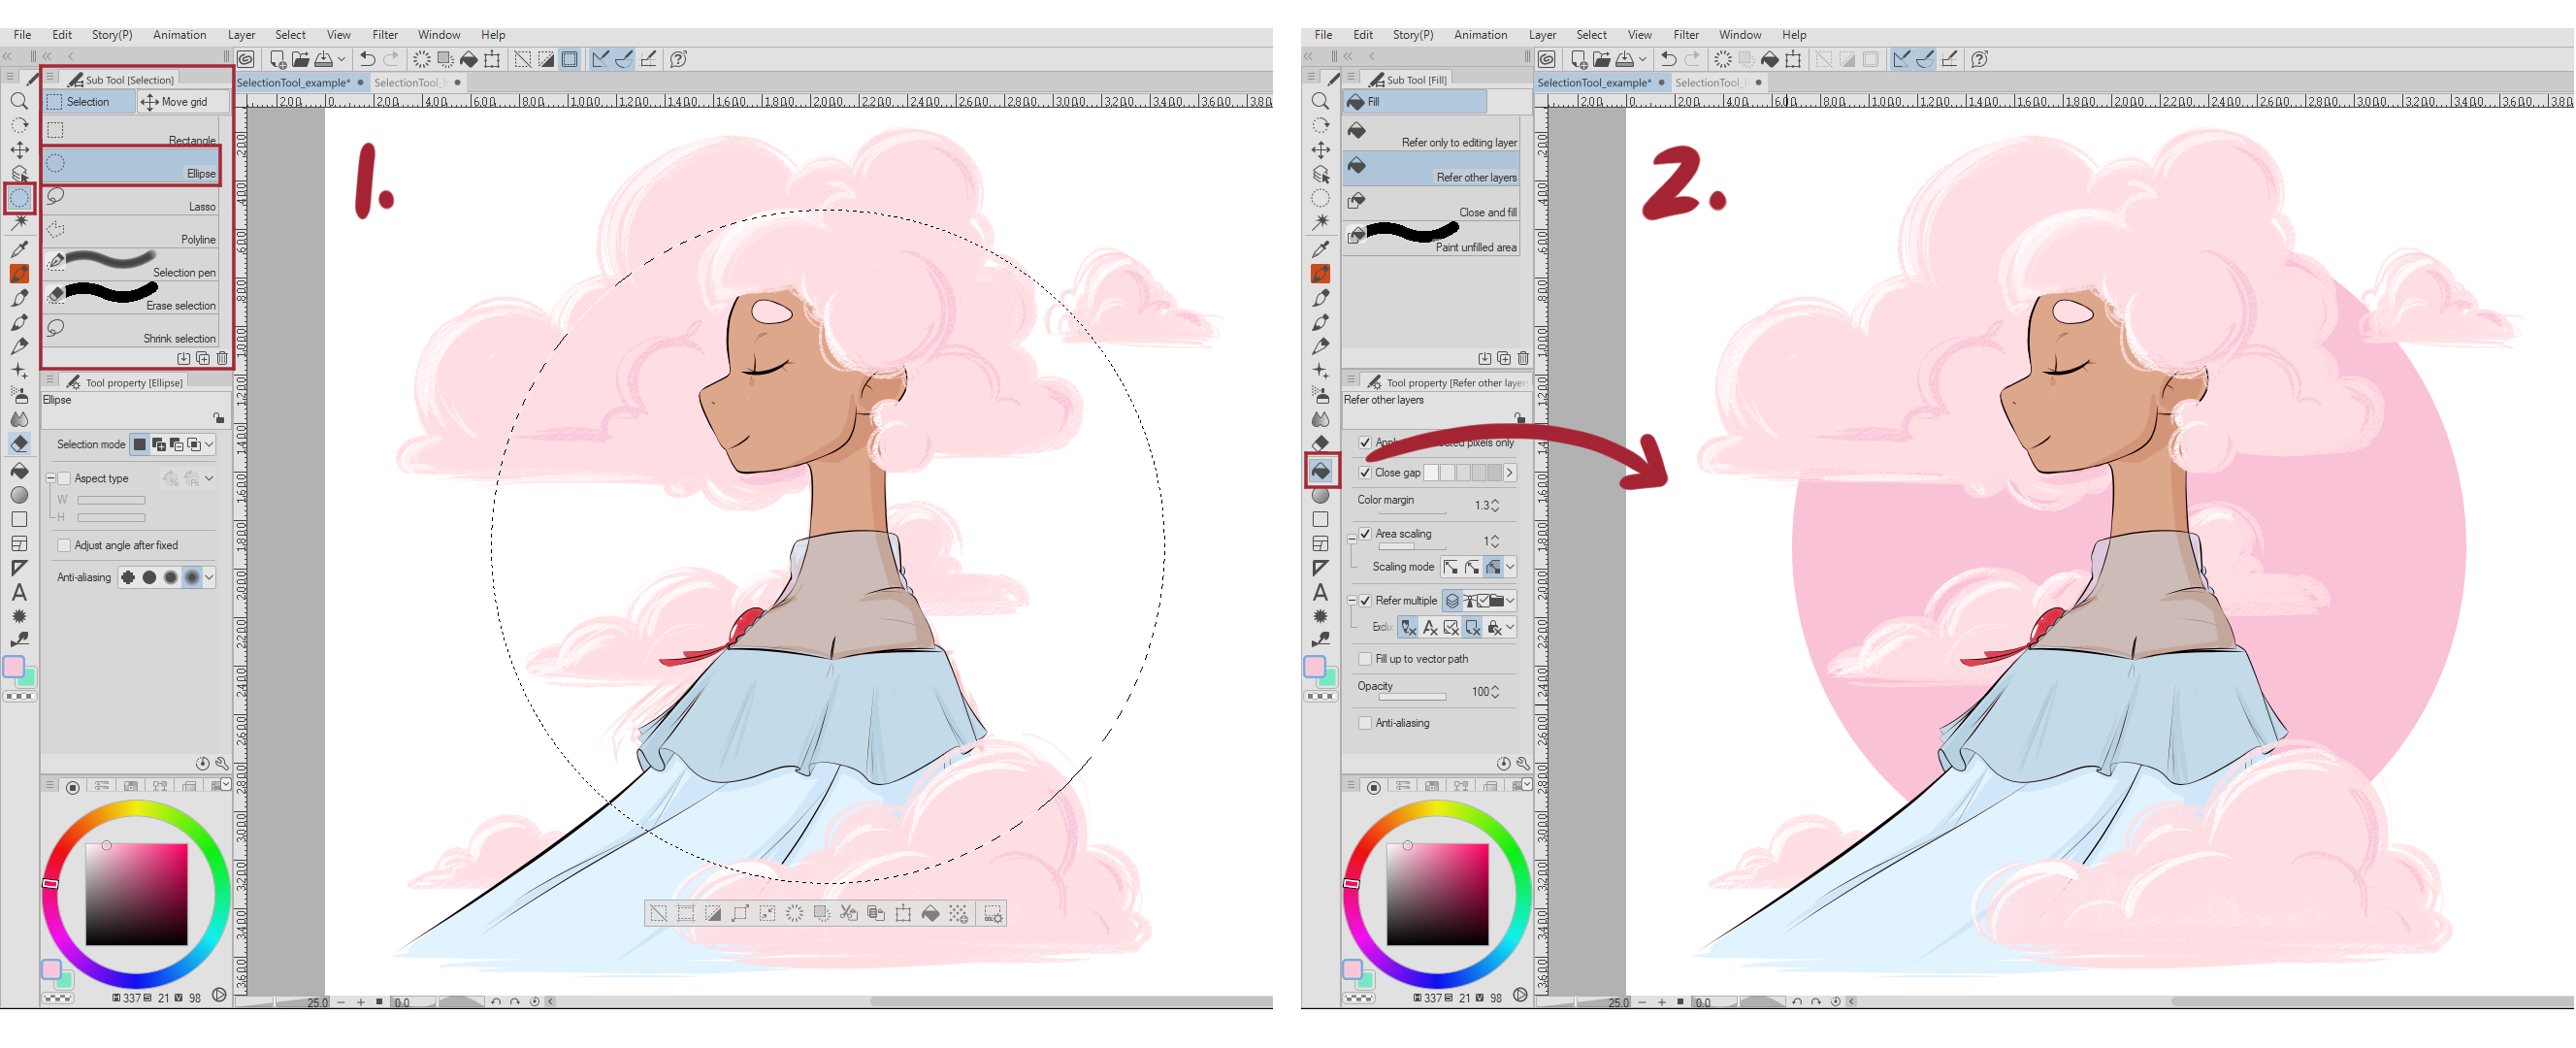This screenshot has height=1048, width=2576.
Task: Toggle the Close gap checkbox
Action: (x=1365, y=472)
